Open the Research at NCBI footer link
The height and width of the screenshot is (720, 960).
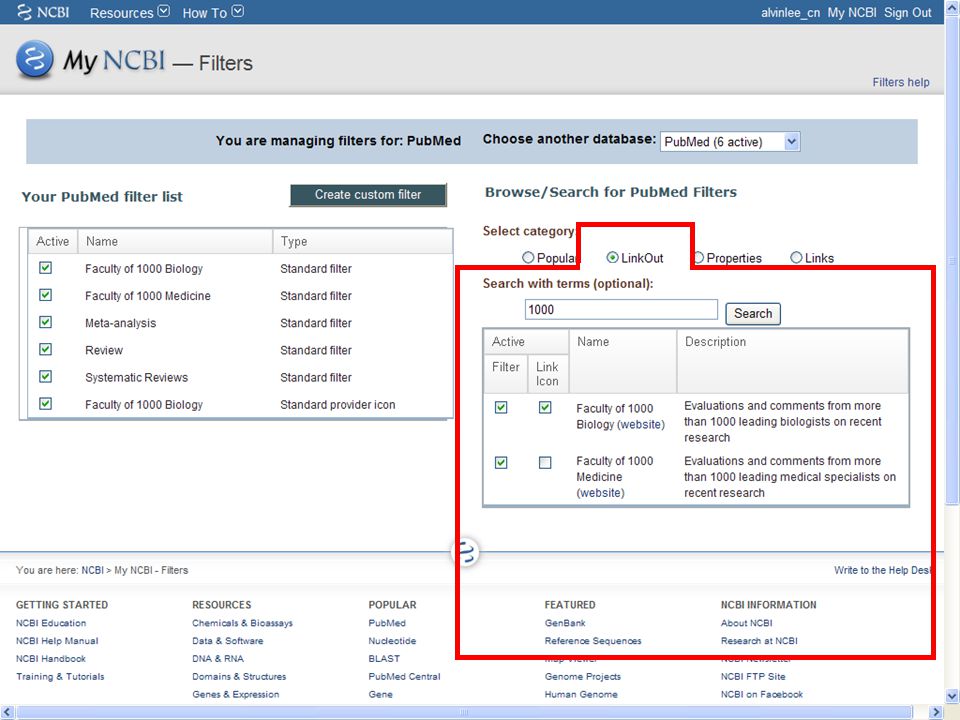(x=759, y=640)
